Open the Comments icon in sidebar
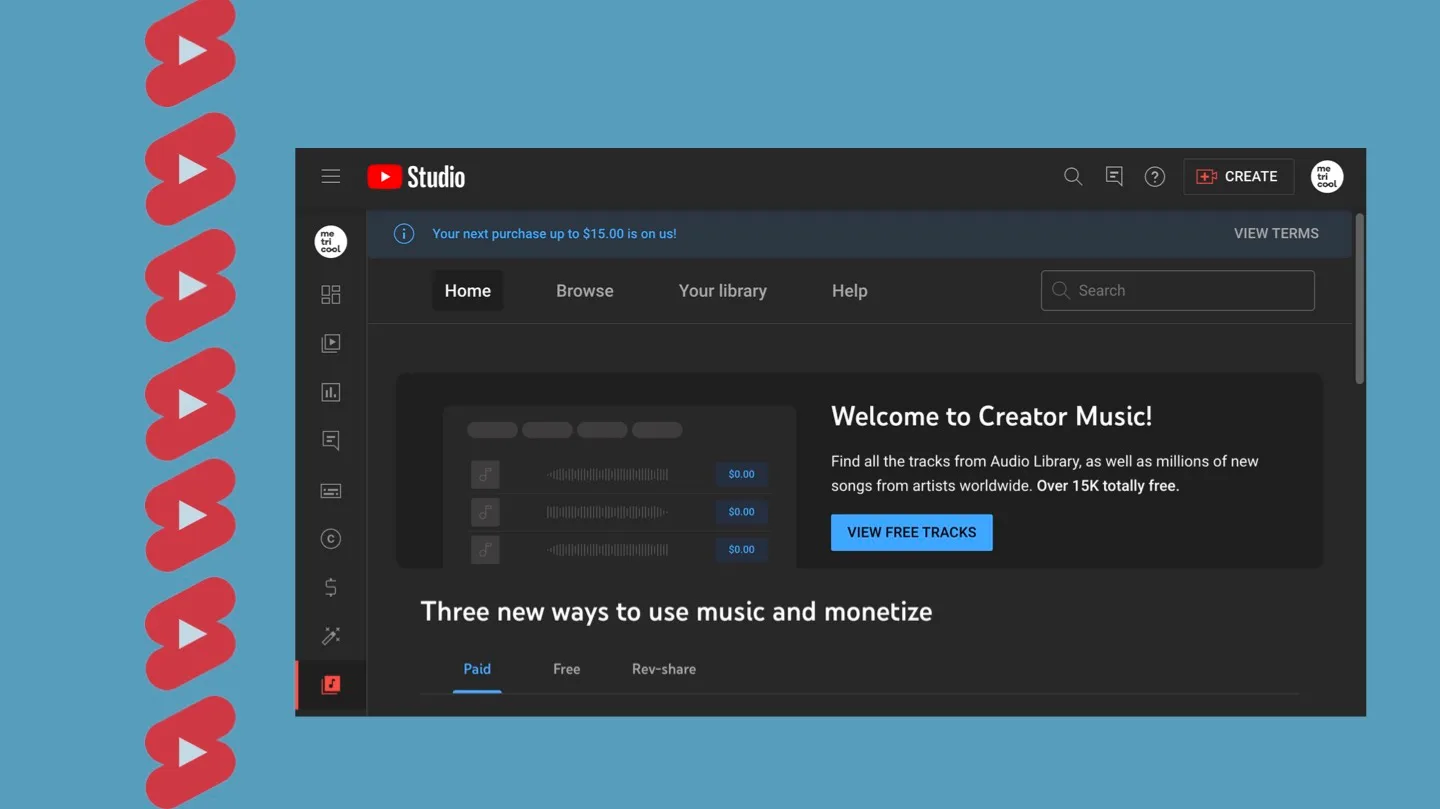Image resolution: width=1440 pixels, height=809 pixels. pyautogui.click(x=331, y=441)
